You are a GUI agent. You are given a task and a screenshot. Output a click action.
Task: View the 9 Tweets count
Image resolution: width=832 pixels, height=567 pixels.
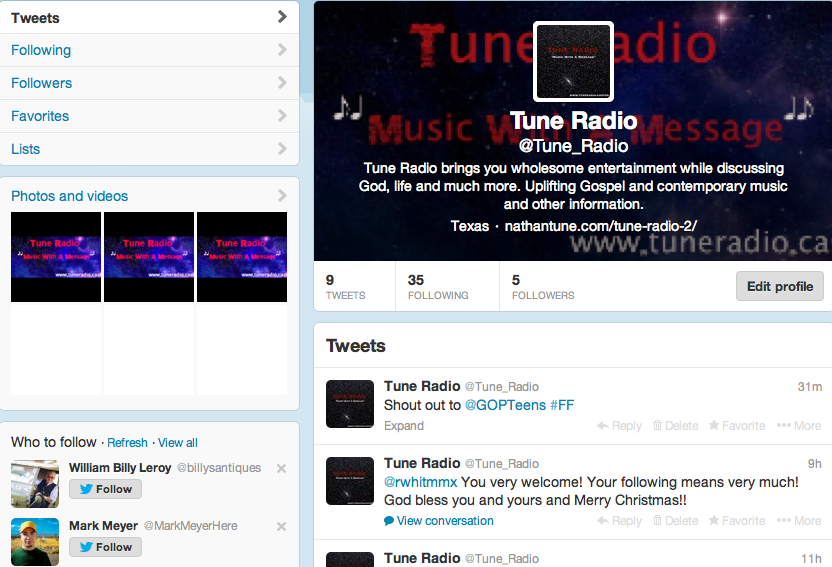pos(345,286)
